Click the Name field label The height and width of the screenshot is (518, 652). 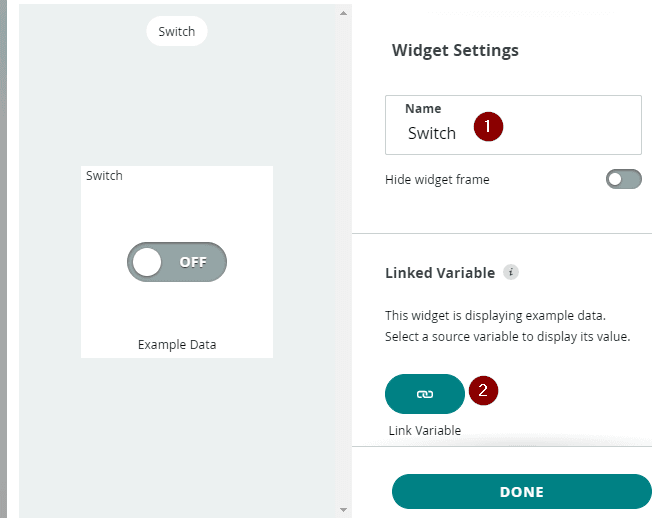[423, 108]
